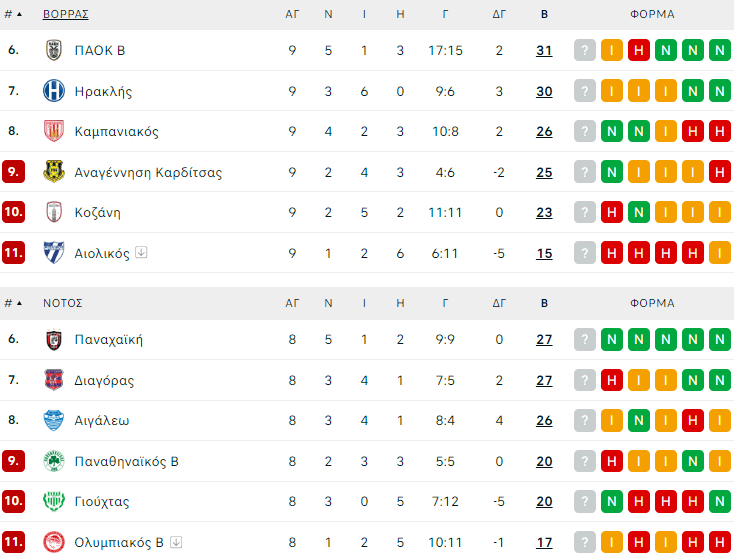Click Γιούχτας first green N form badge
The image size is (734, 560).
[612, 501]
